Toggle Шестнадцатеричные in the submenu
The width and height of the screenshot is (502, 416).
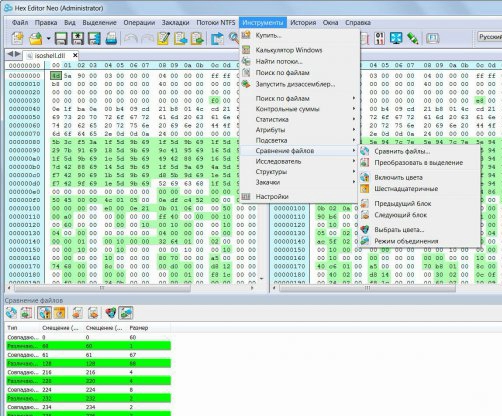(x=419, y=189)
